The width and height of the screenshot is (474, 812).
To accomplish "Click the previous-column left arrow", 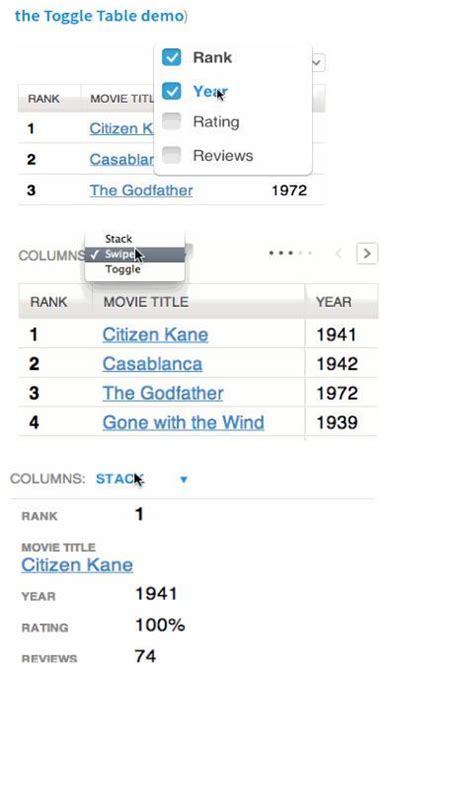I will point(339,253).
